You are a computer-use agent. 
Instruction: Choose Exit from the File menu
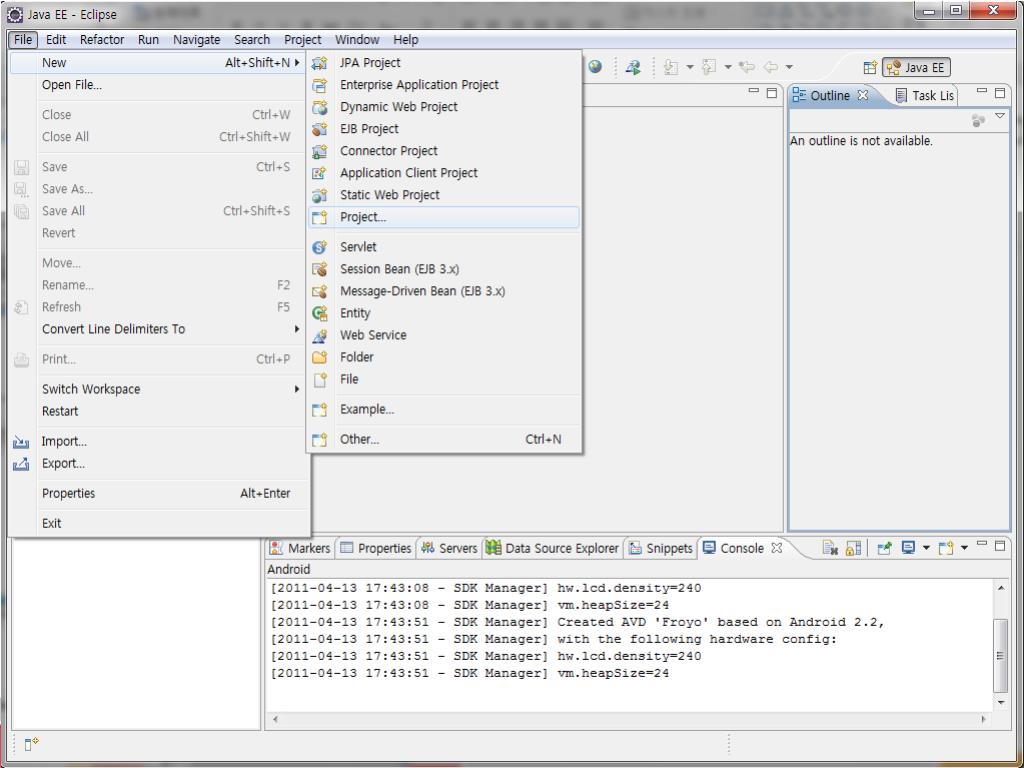[x=52, y=523]
